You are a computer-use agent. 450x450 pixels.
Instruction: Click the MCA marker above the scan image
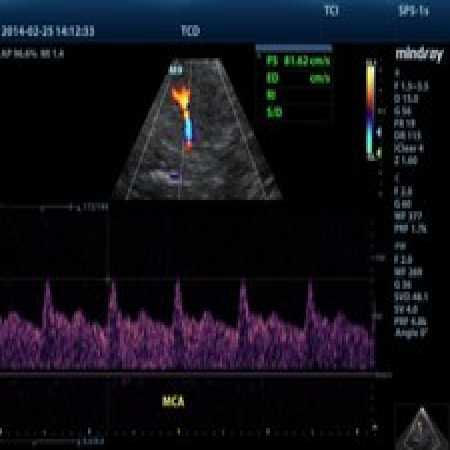point(176,69)
